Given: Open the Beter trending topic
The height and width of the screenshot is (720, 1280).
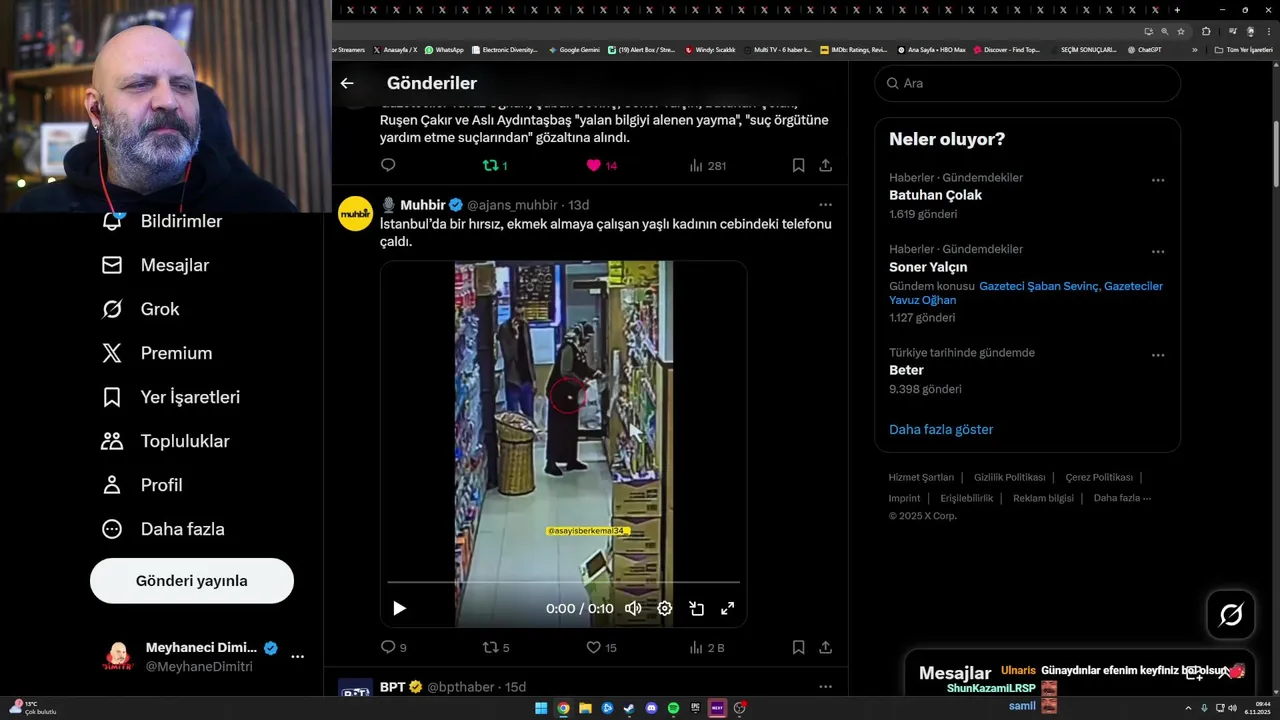Looking at the screenshot, I should 906,370.
